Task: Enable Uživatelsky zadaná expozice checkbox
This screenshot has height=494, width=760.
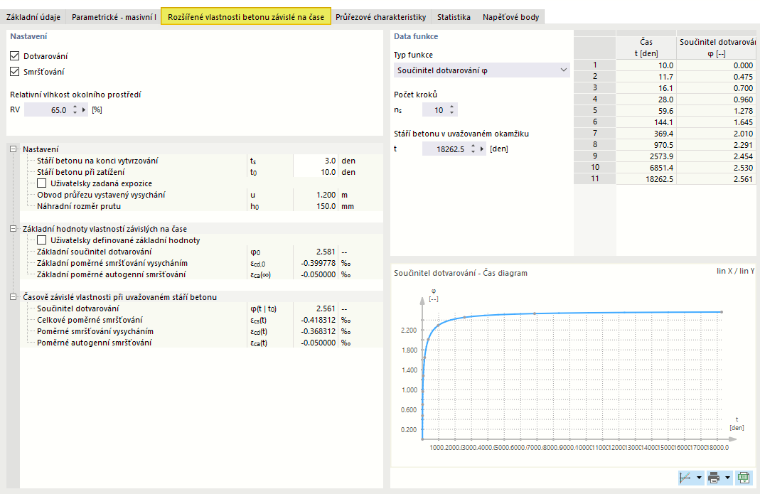Action: click(x=42, y=183)
